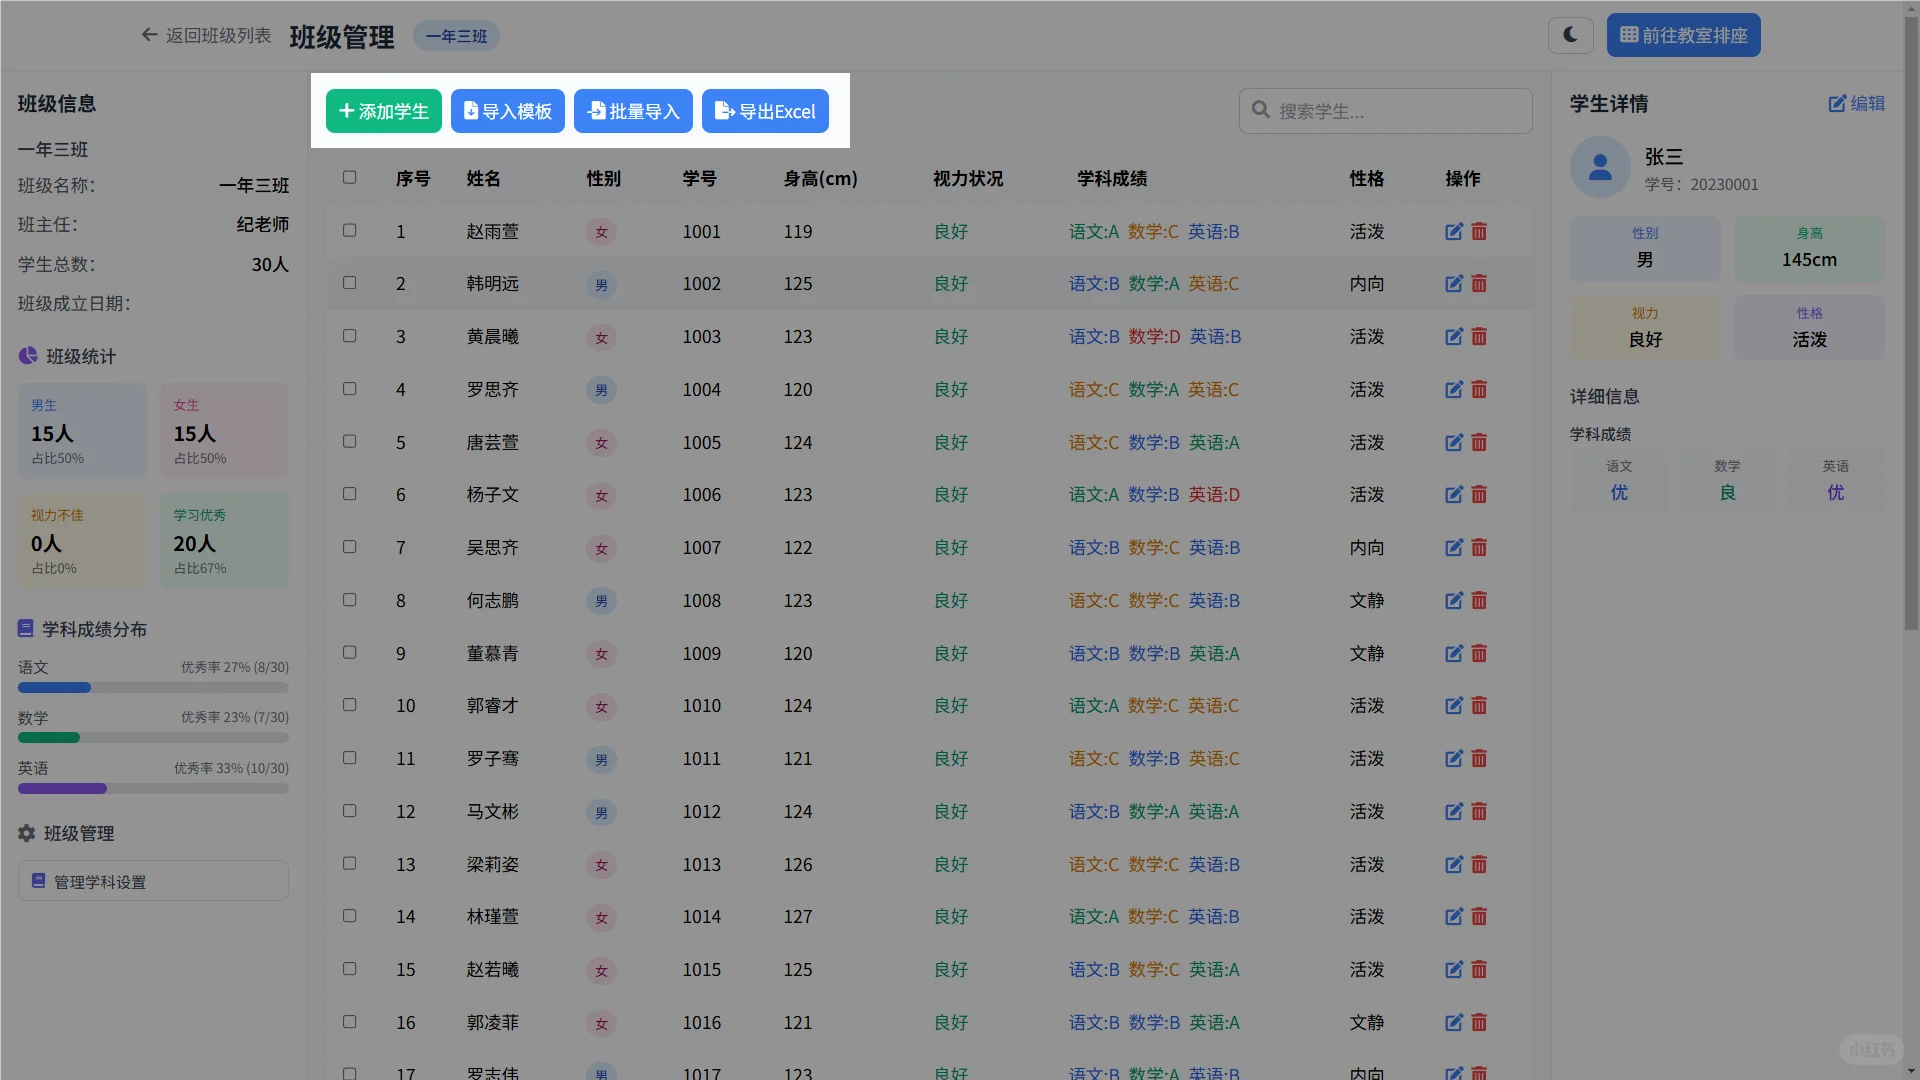The height and width of the screenshot is (1080, 1920).
Task: Check the checkbox for student 黄晨曦
Action: [x=349, y=336]
